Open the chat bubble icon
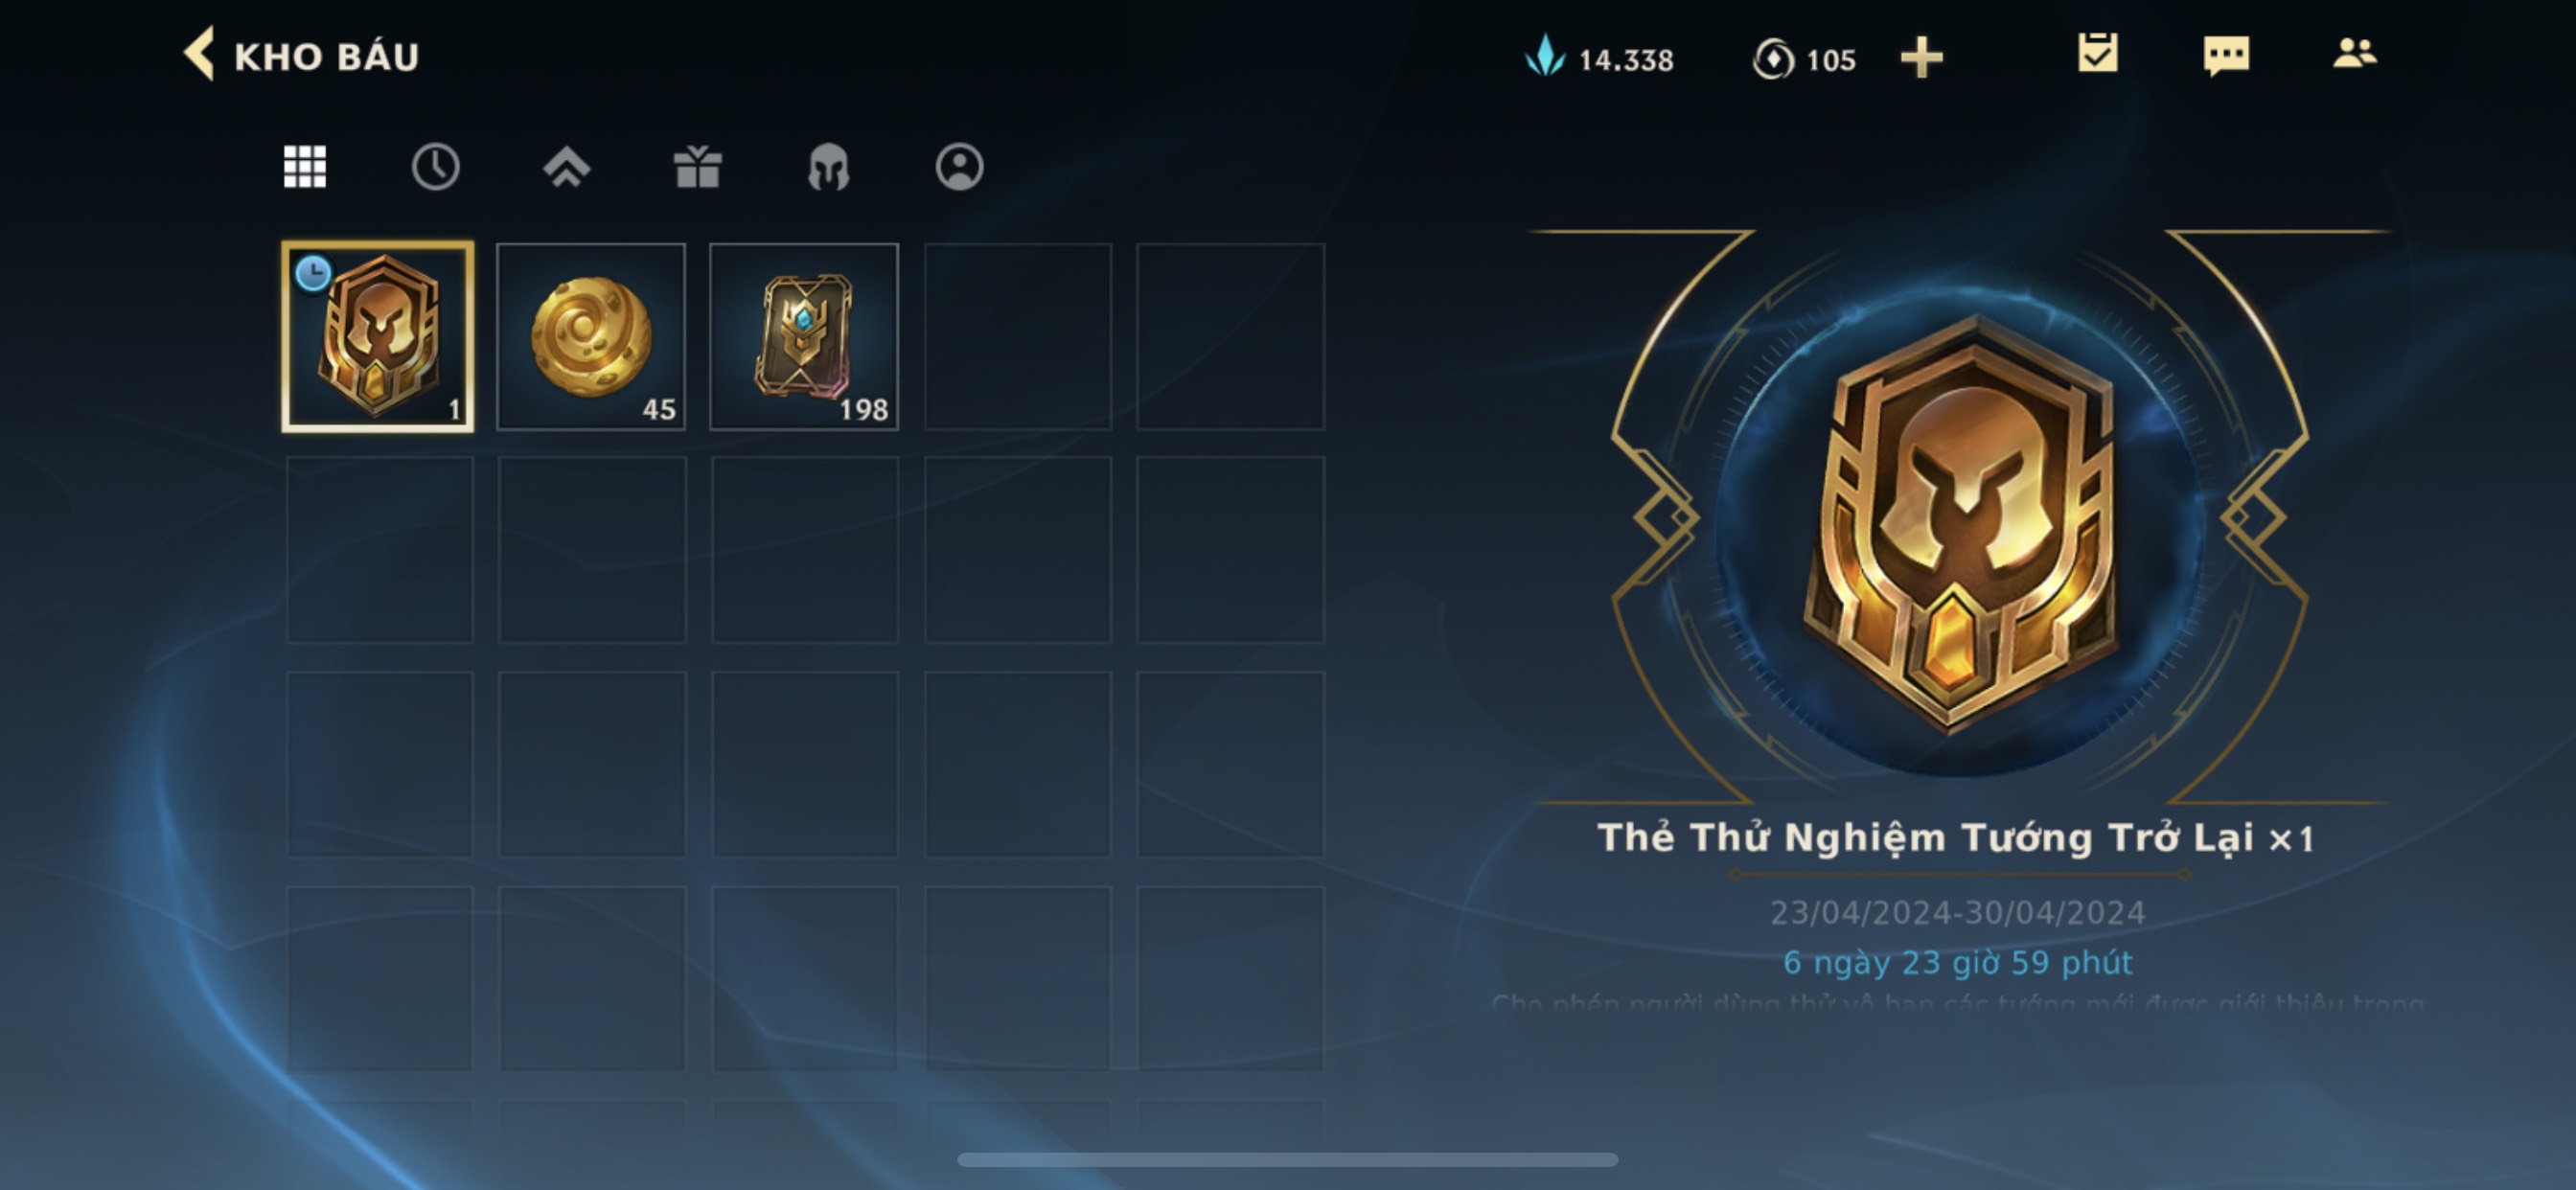2576x1190 pixels. click(x=2226, y=55)
